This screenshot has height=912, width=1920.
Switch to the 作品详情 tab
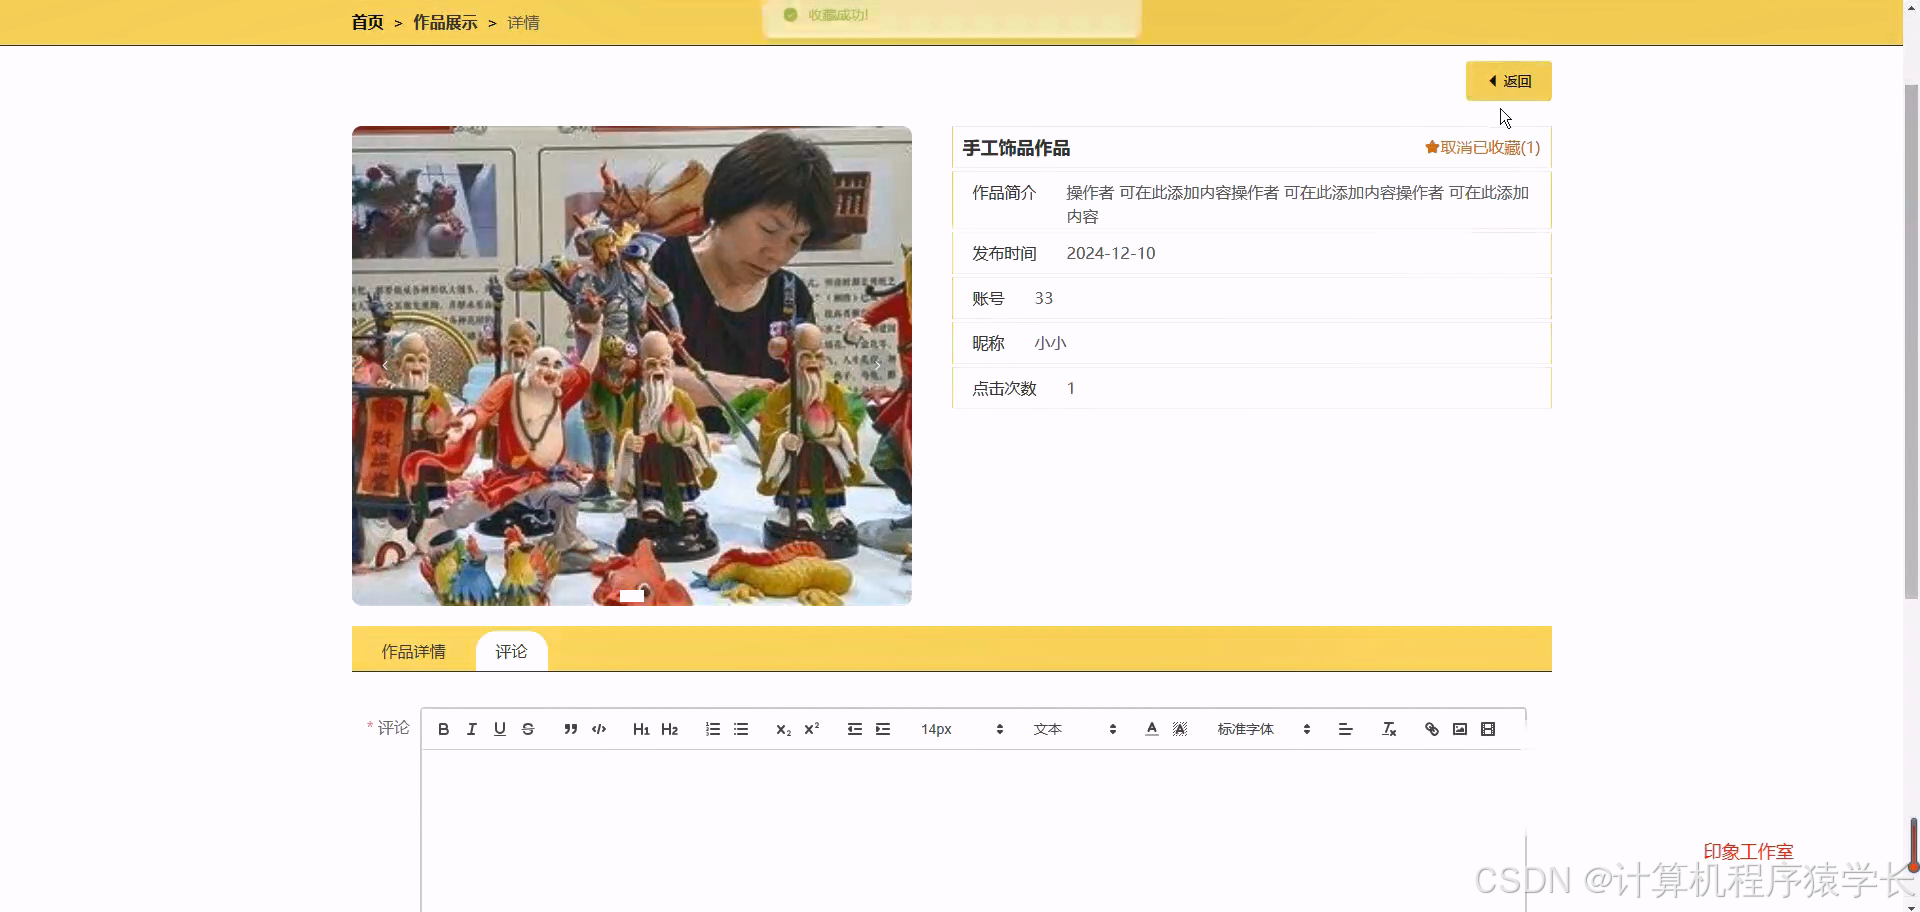tap(413, 651)
